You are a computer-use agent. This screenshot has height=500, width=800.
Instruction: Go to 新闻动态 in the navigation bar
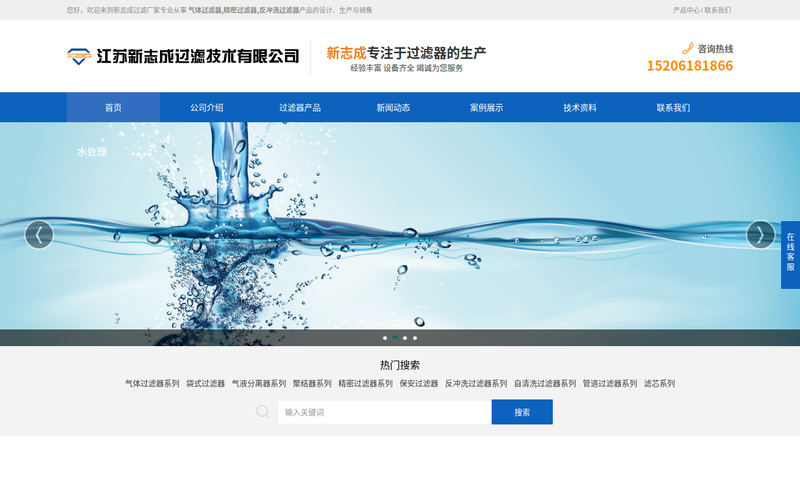click(x=393, y=108)
